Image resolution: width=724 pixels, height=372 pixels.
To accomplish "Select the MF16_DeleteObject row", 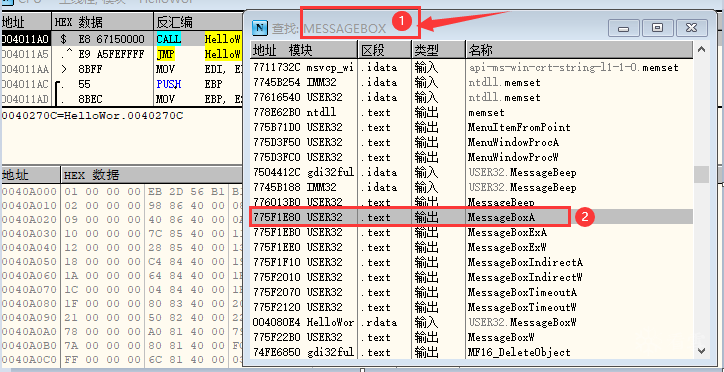I will [x=471, y=352].
